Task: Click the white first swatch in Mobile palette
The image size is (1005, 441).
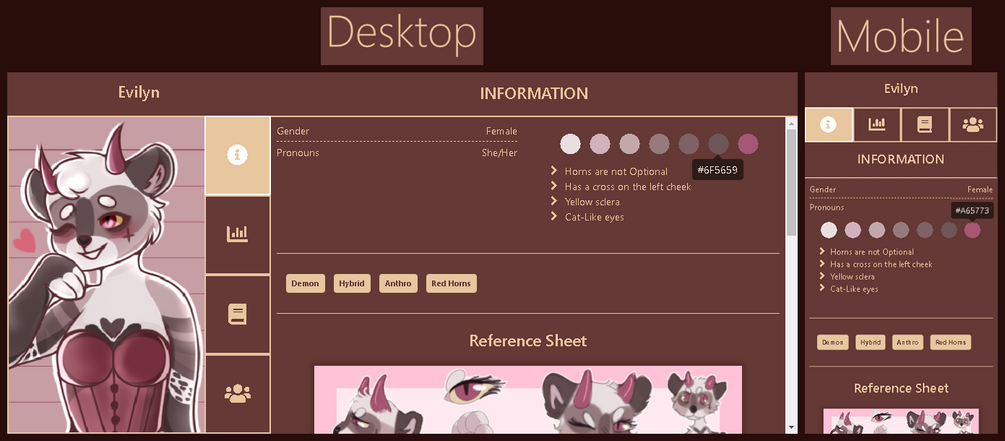Action: point(829,230)
